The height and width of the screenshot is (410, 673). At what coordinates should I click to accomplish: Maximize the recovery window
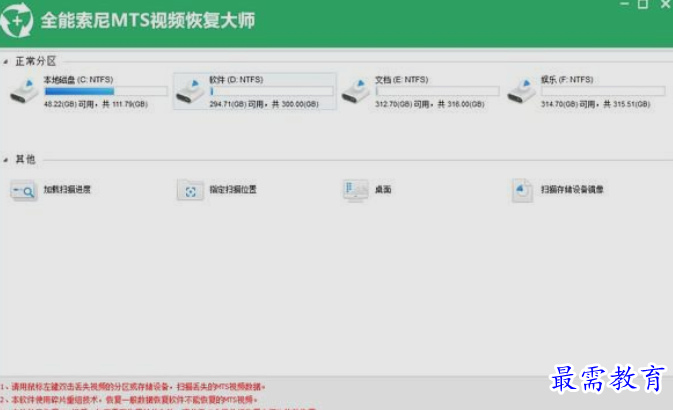tap(643, 4)
